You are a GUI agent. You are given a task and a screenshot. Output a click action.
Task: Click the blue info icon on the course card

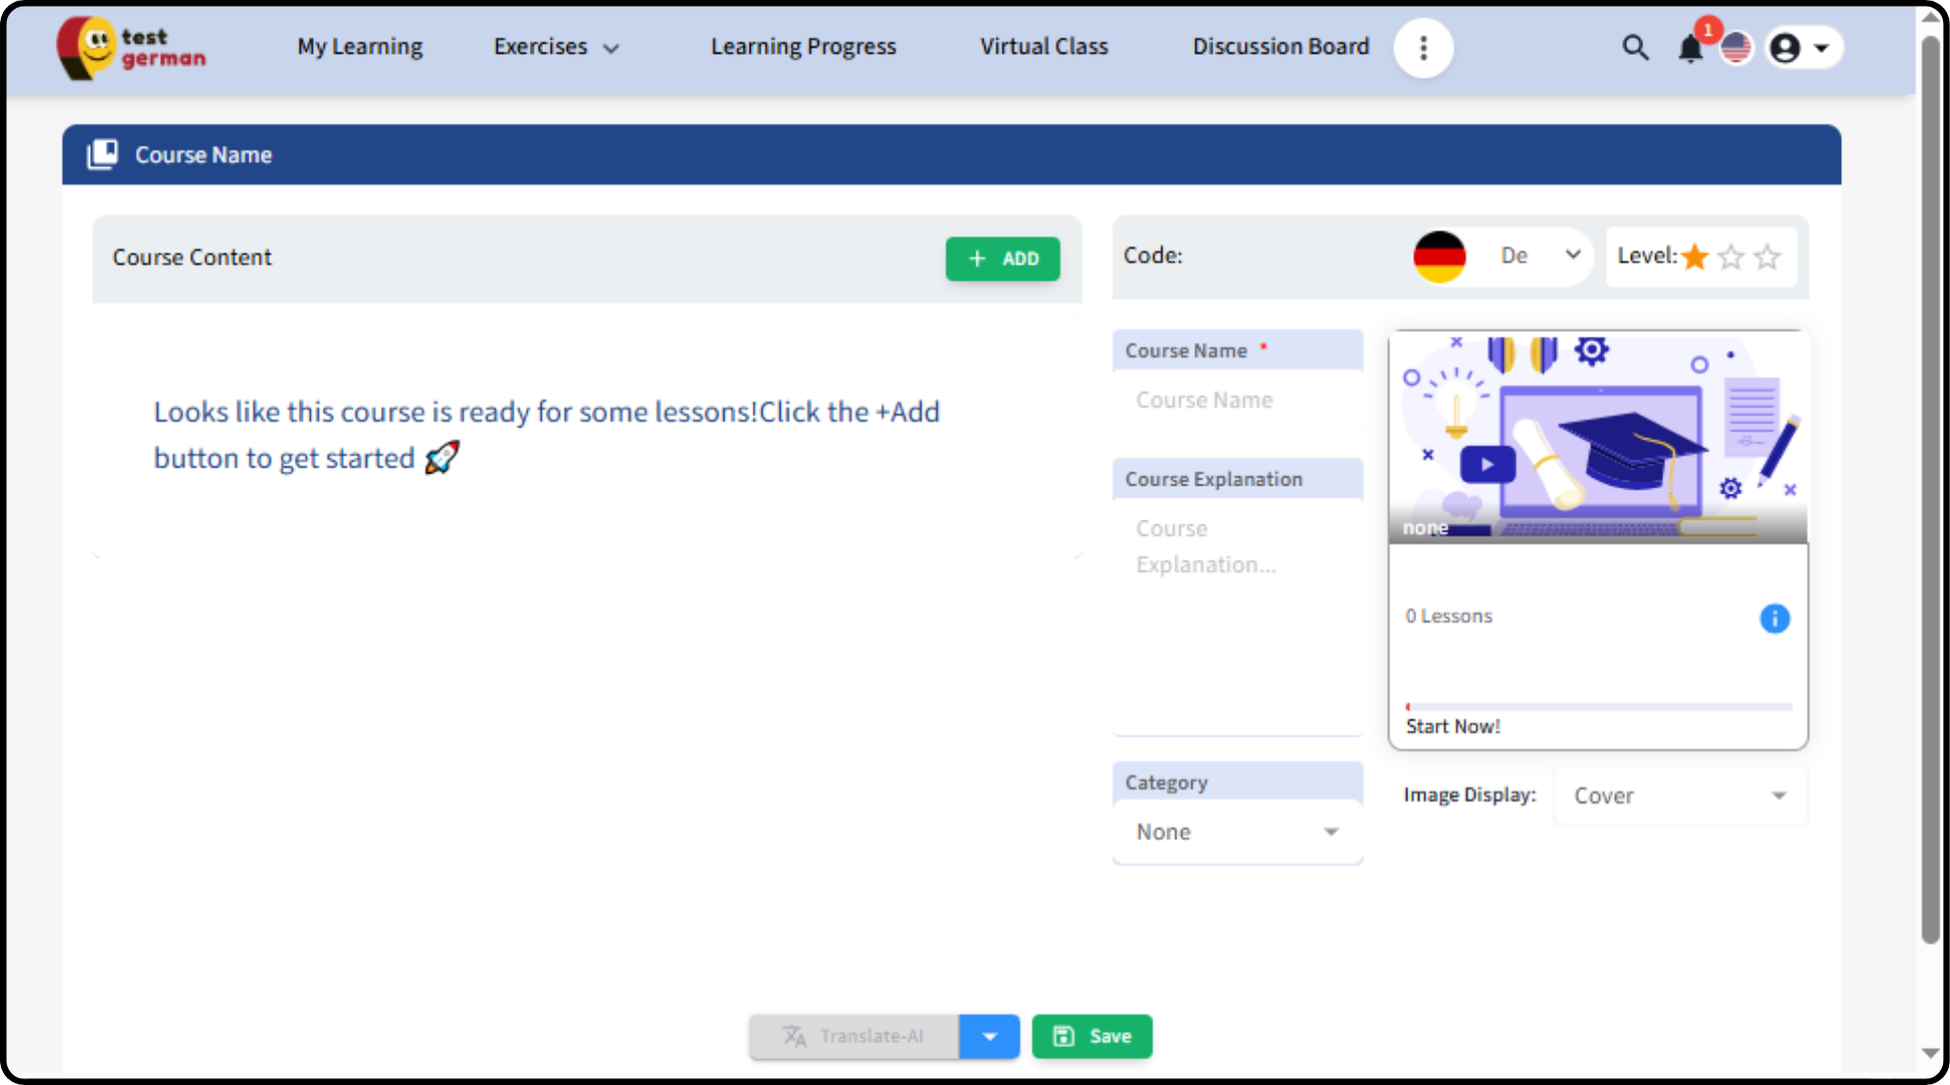click(1774, 618)
